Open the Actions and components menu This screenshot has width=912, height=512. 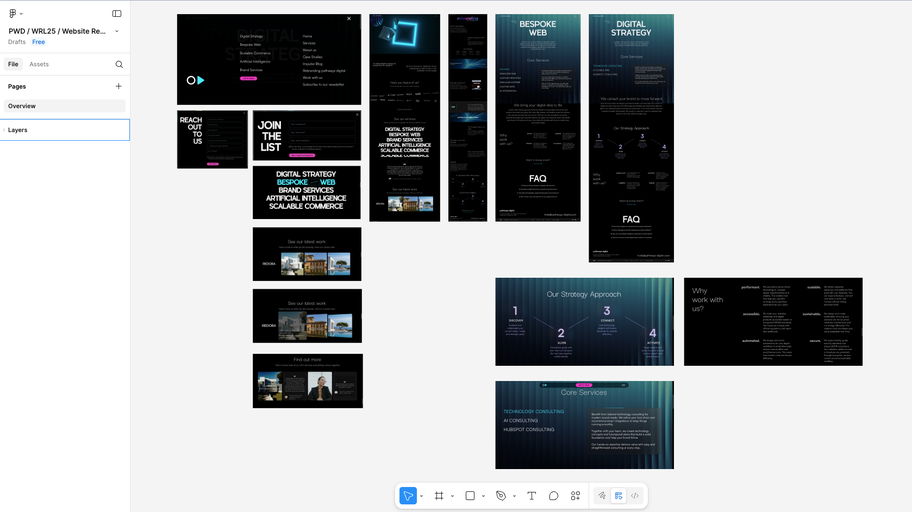[x=575, y=496]
